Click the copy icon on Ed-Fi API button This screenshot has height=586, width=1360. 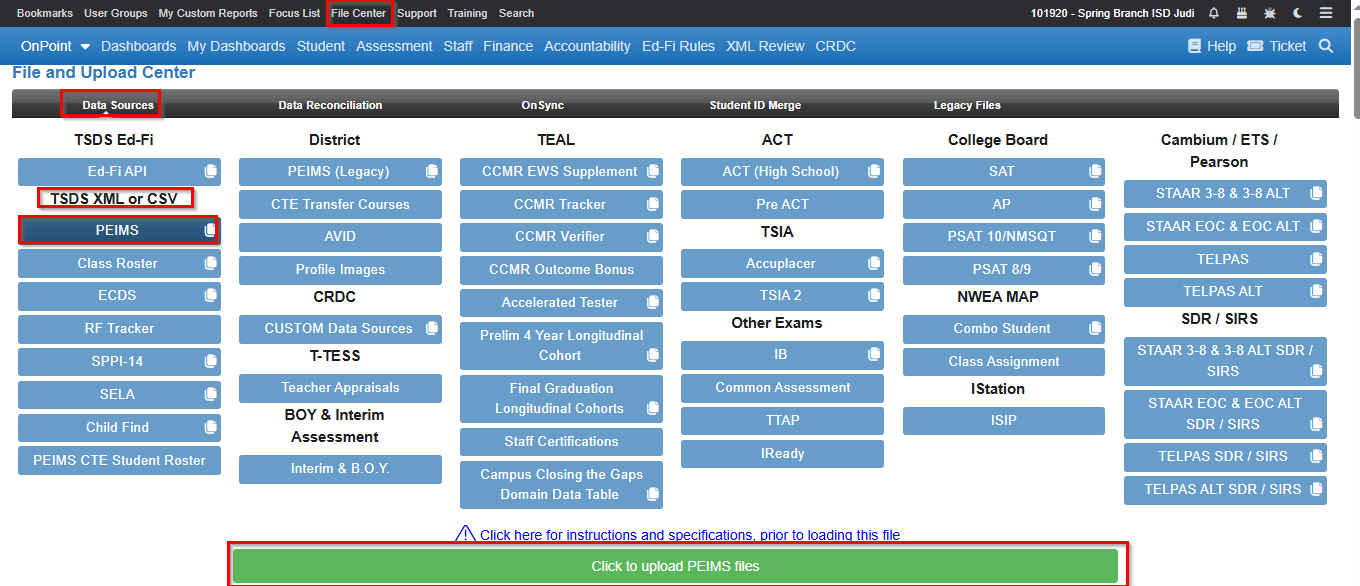pyautogui.click(x=210, y=172)
